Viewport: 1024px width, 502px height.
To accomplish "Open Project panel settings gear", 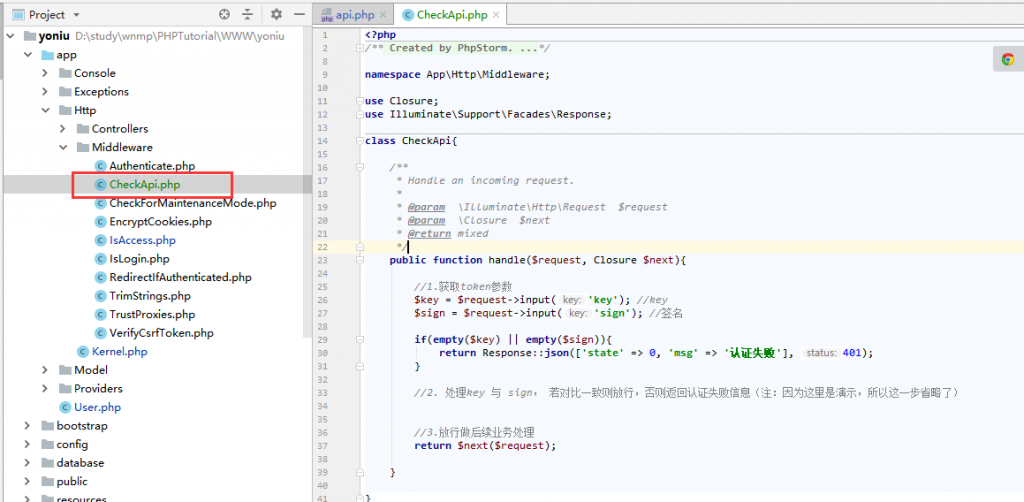I will (276, 15).
